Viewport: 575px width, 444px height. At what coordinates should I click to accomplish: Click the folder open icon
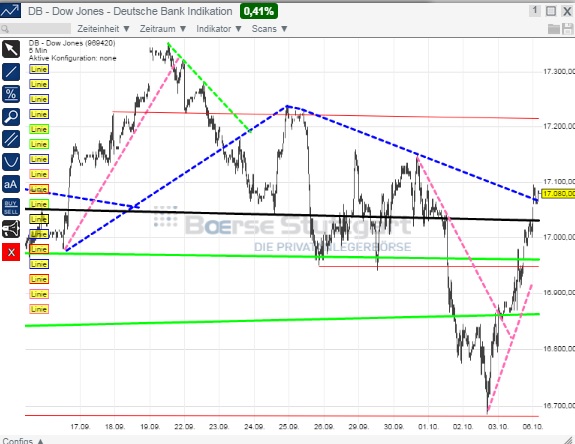click(x=553, y=29)
